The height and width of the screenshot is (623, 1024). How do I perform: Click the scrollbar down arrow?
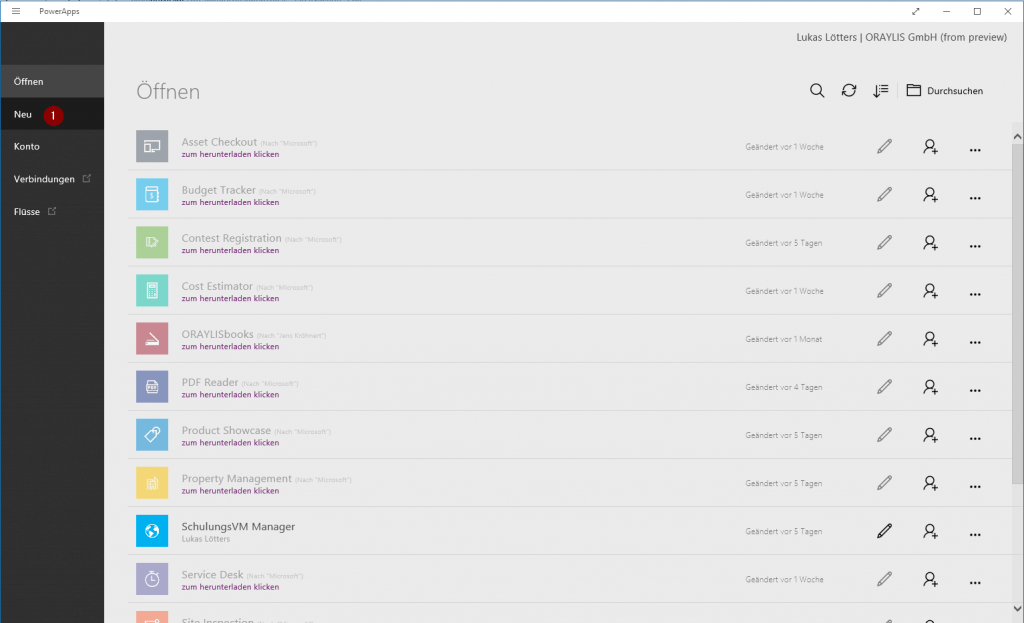(x=1017, y=609)
